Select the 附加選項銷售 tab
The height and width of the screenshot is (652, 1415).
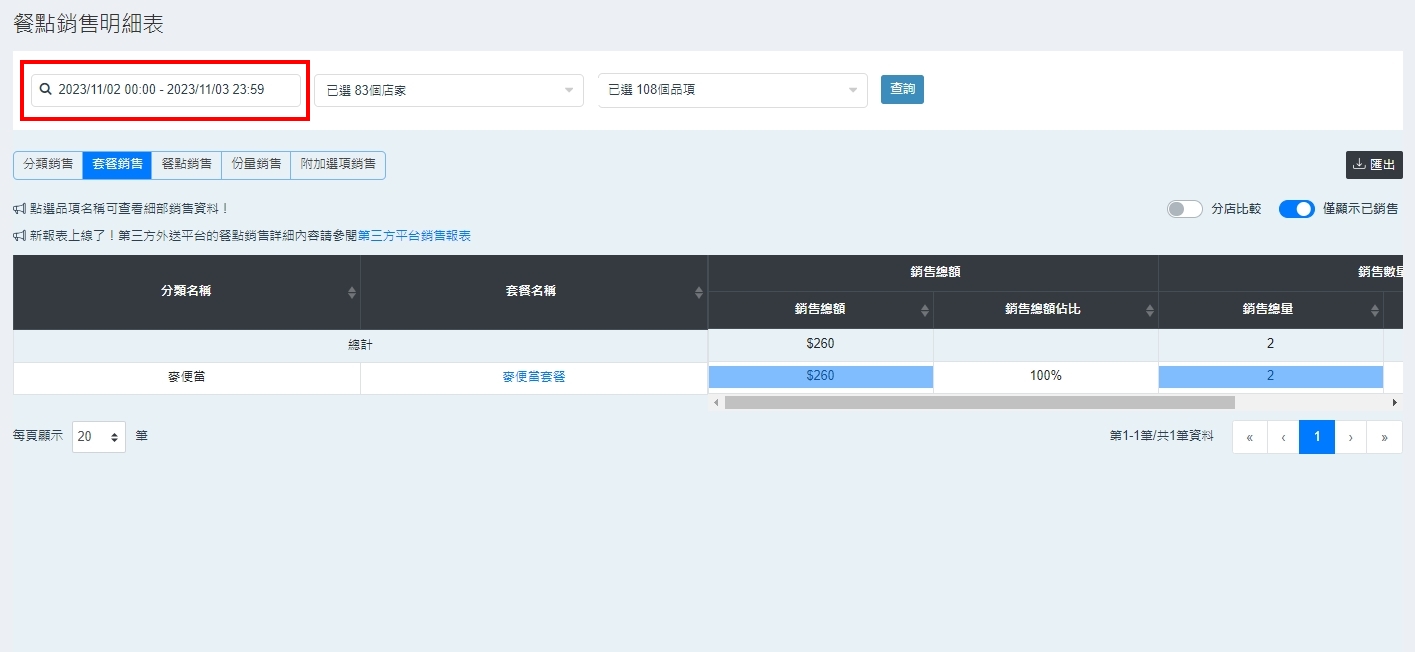click(338, 165)
